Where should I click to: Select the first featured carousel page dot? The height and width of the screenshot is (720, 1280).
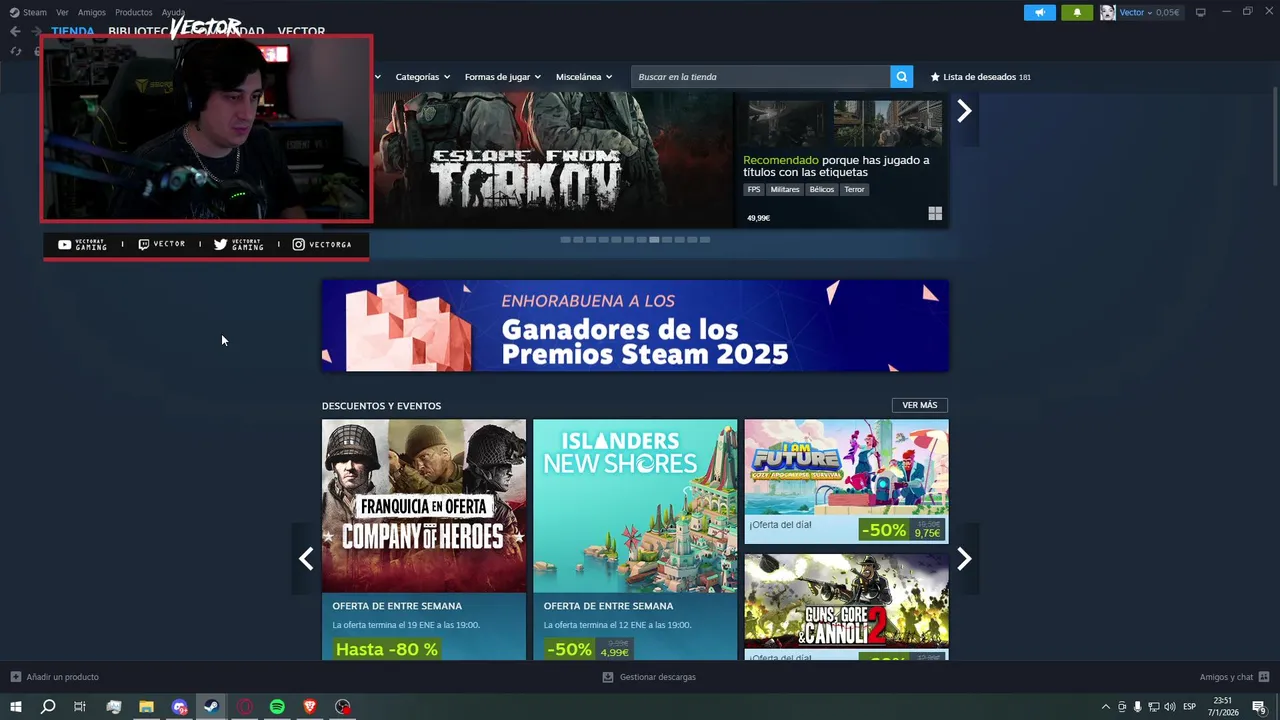click(x=565, y=240)
